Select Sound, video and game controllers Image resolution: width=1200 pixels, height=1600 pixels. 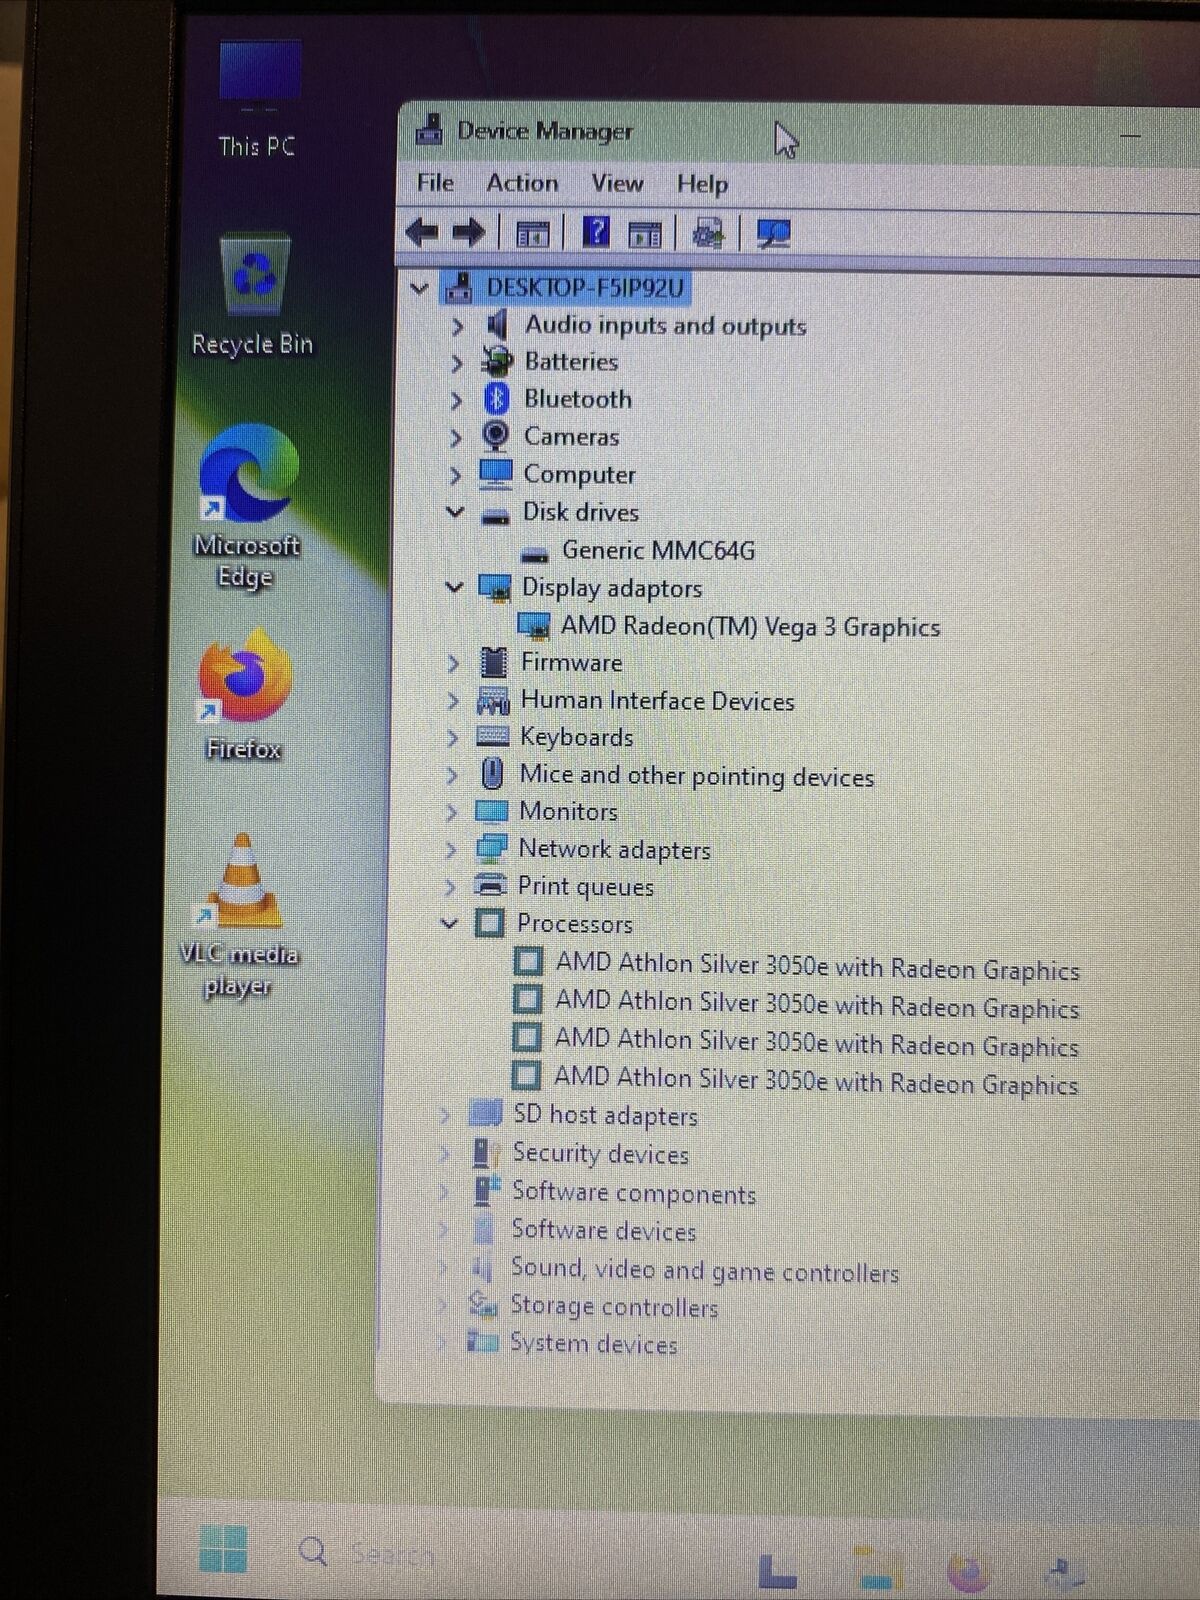pyautogui.click(x=704, y=1270)
